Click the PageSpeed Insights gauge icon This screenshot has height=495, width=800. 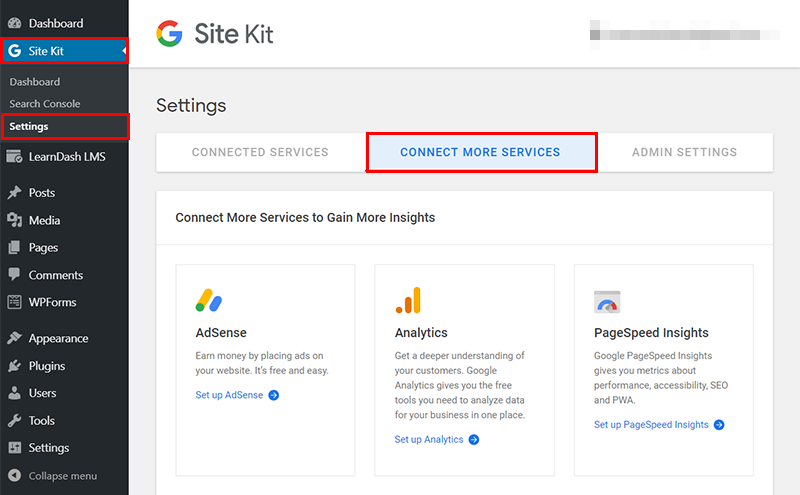coord(607,301)
